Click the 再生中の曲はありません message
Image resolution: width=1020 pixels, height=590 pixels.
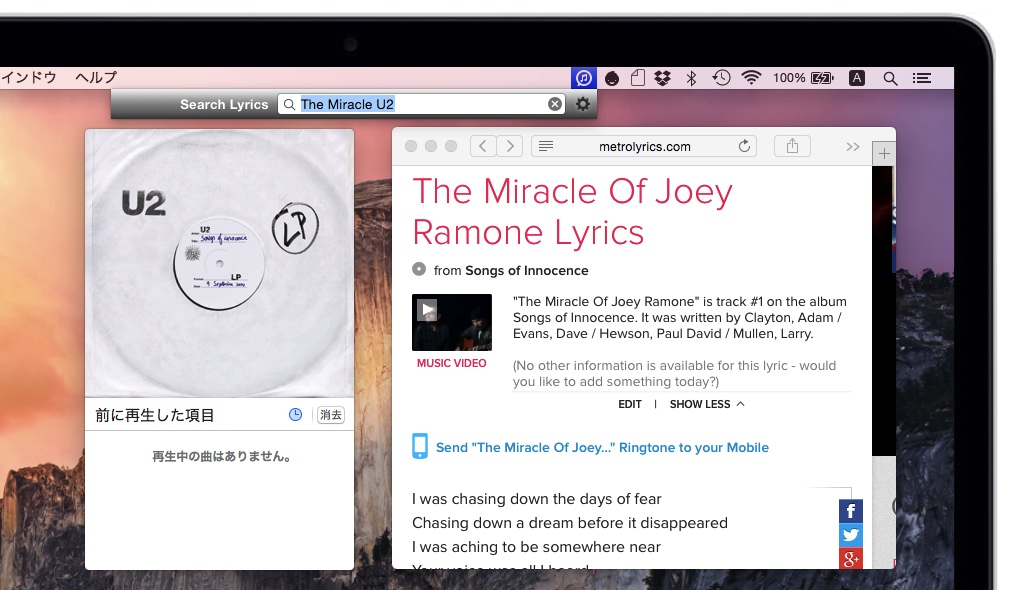[x=221, y=457]
